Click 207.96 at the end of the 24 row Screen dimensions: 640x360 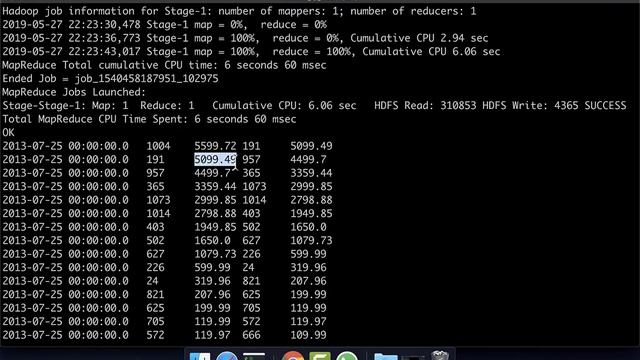click(308, 281)
